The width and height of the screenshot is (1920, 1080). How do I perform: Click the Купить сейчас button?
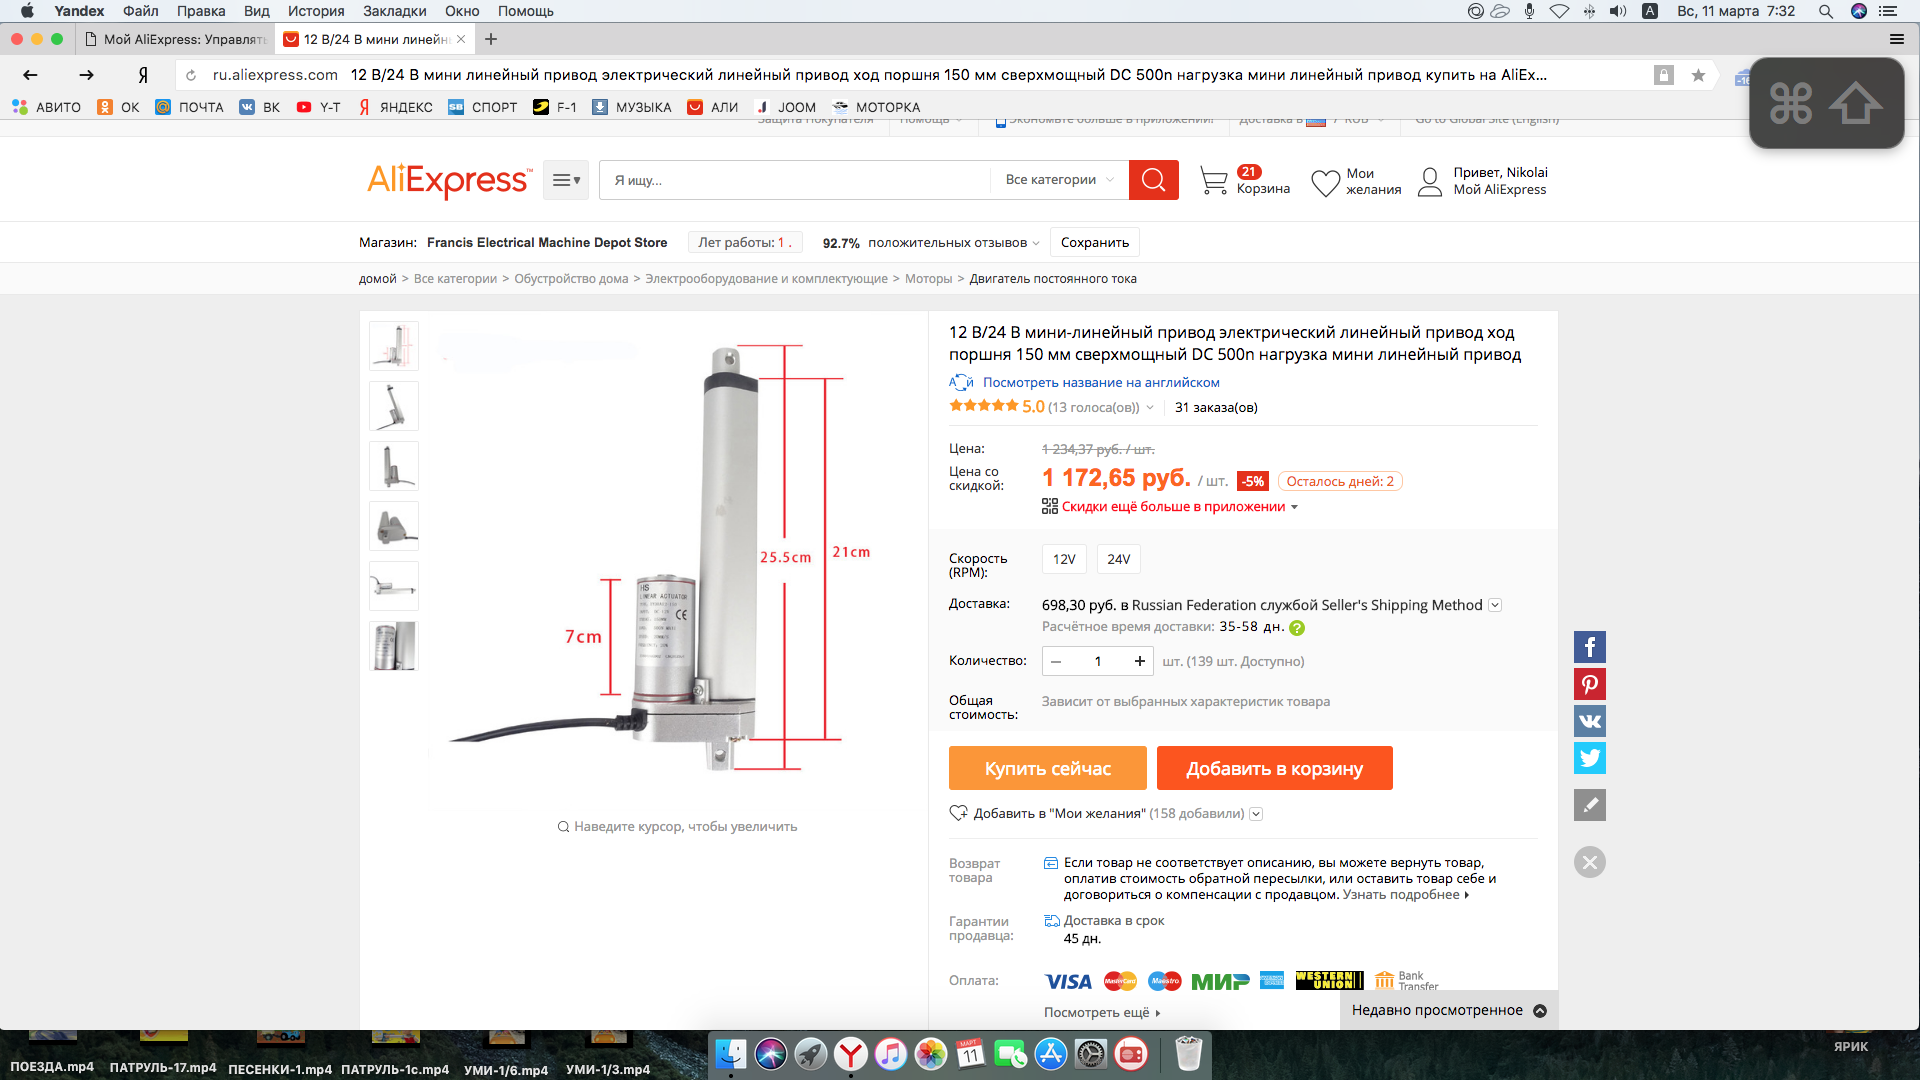click(1047, 768)
